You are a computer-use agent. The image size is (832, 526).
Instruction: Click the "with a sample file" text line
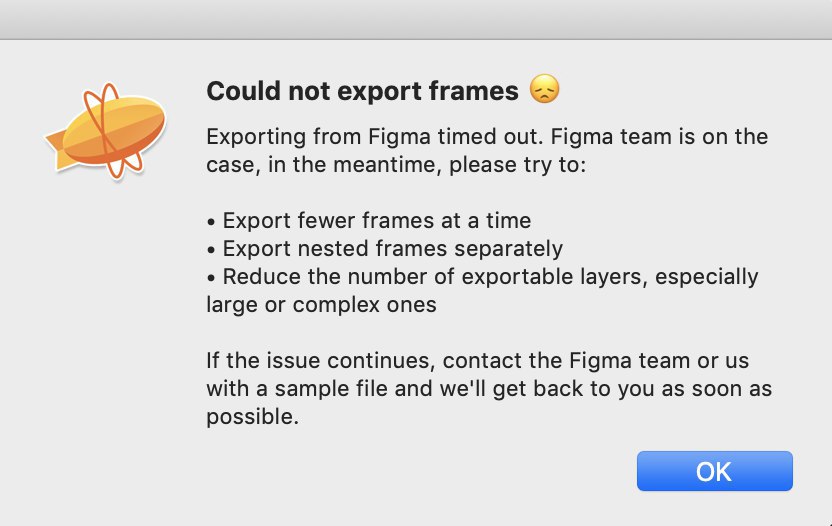[489, 389]
